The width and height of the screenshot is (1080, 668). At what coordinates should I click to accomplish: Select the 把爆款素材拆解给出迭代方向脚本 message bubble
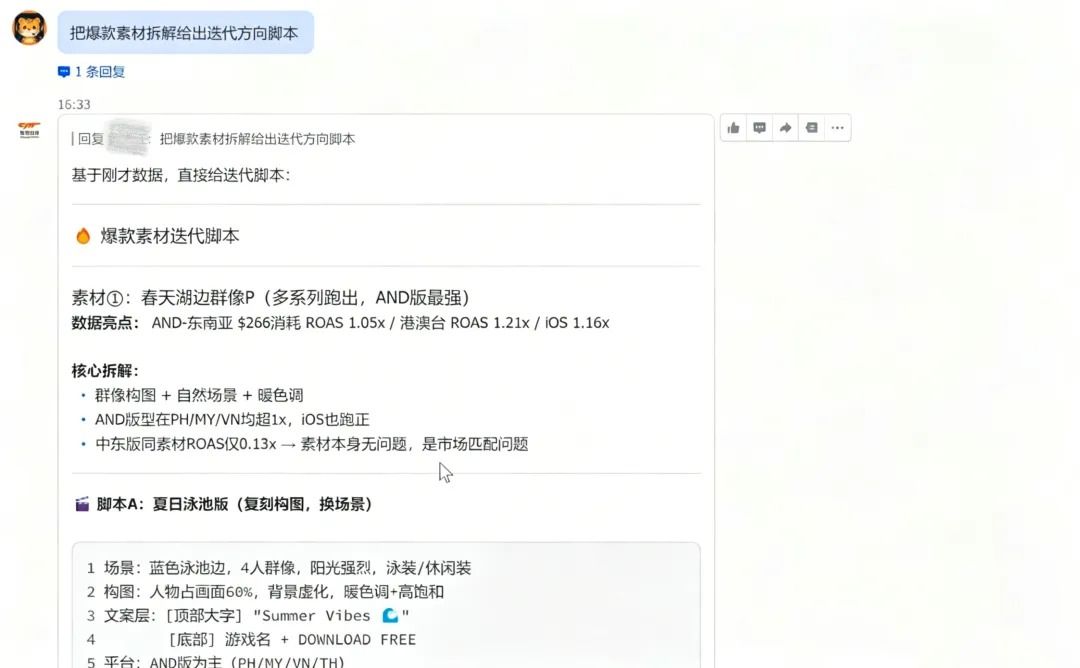tap(185, 32)
